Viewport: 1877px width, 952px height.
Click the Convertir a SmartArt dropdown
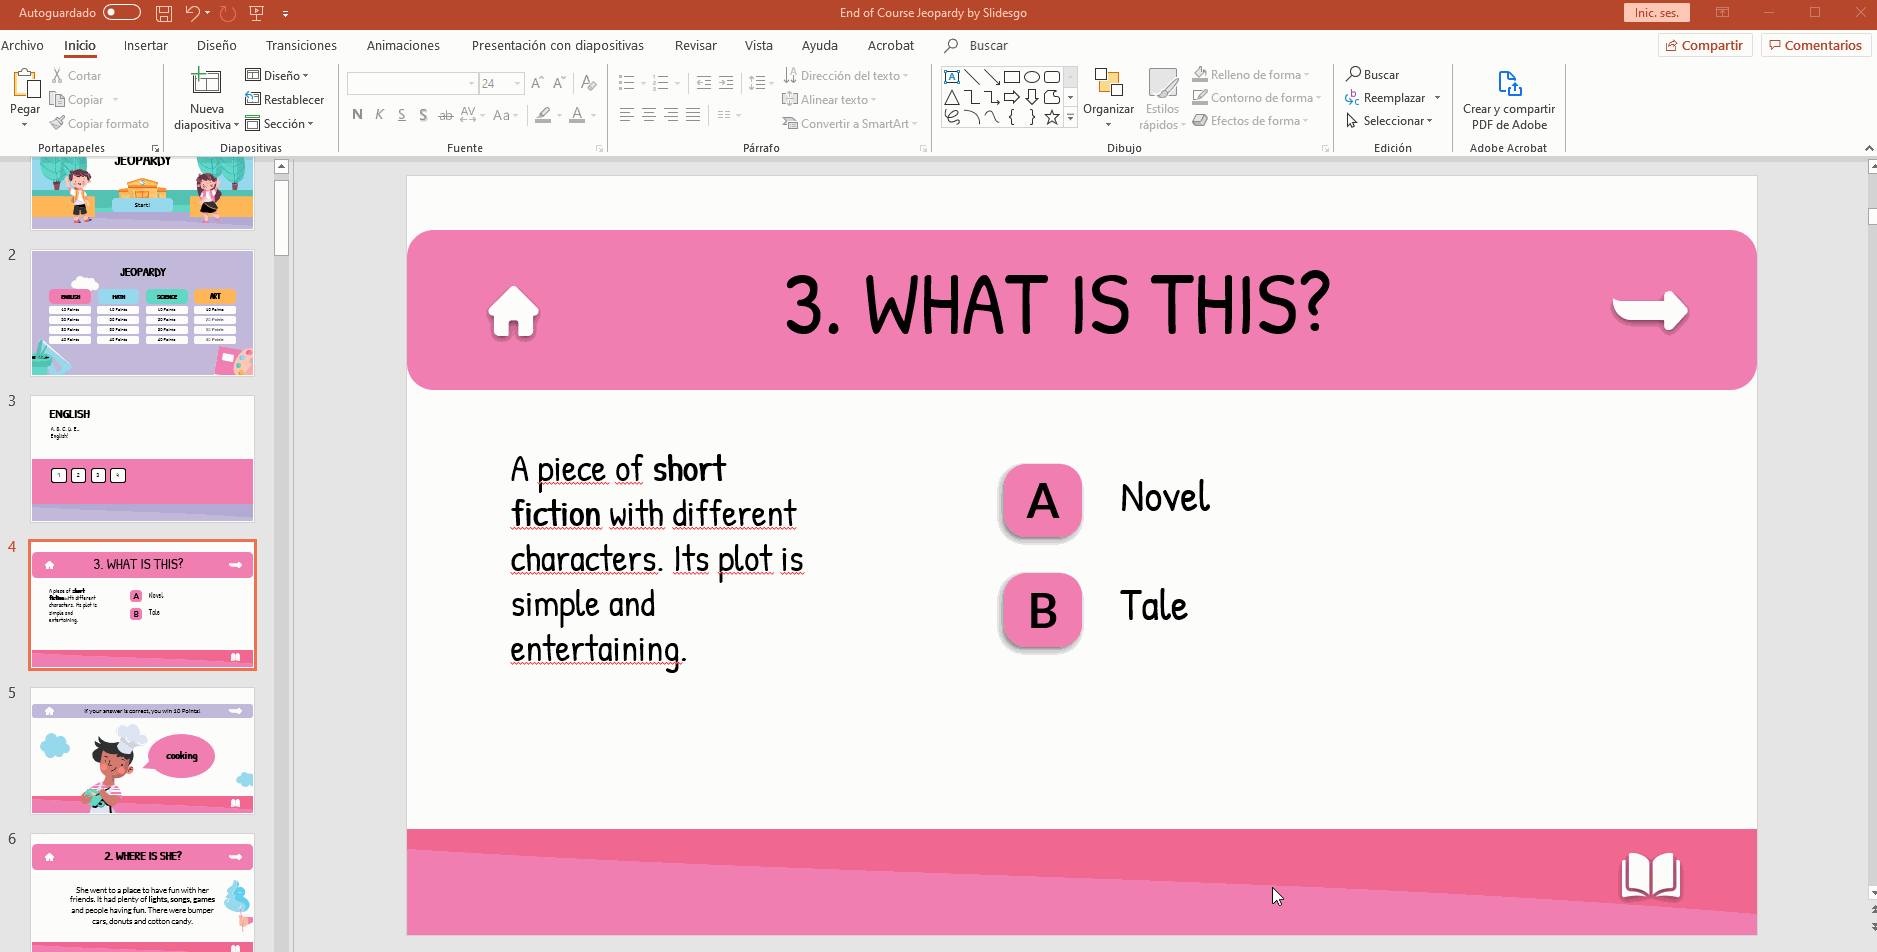click(849, 124)
